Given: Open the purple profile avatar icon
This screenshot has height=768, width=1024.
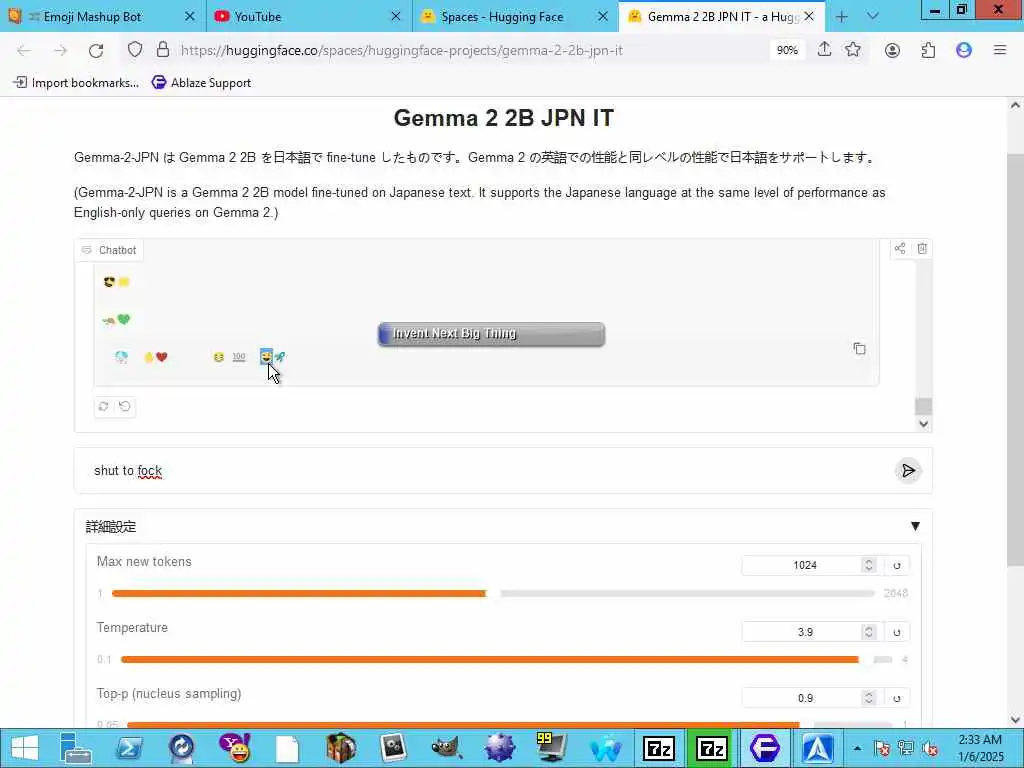Looking at the screenshot, I should pyautogui.click(x=964, y=50).
